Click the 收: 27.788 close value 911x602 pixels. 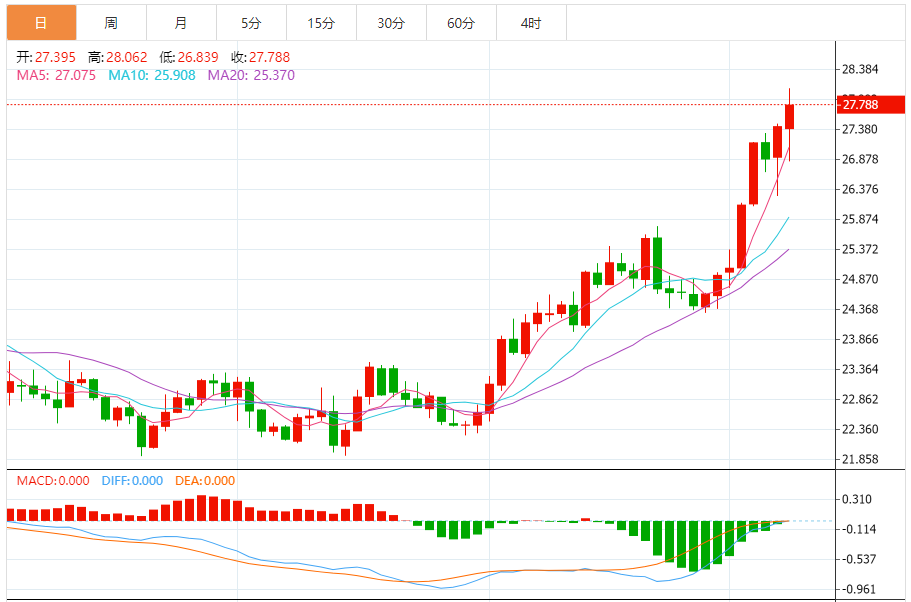[x=260, y=57]
